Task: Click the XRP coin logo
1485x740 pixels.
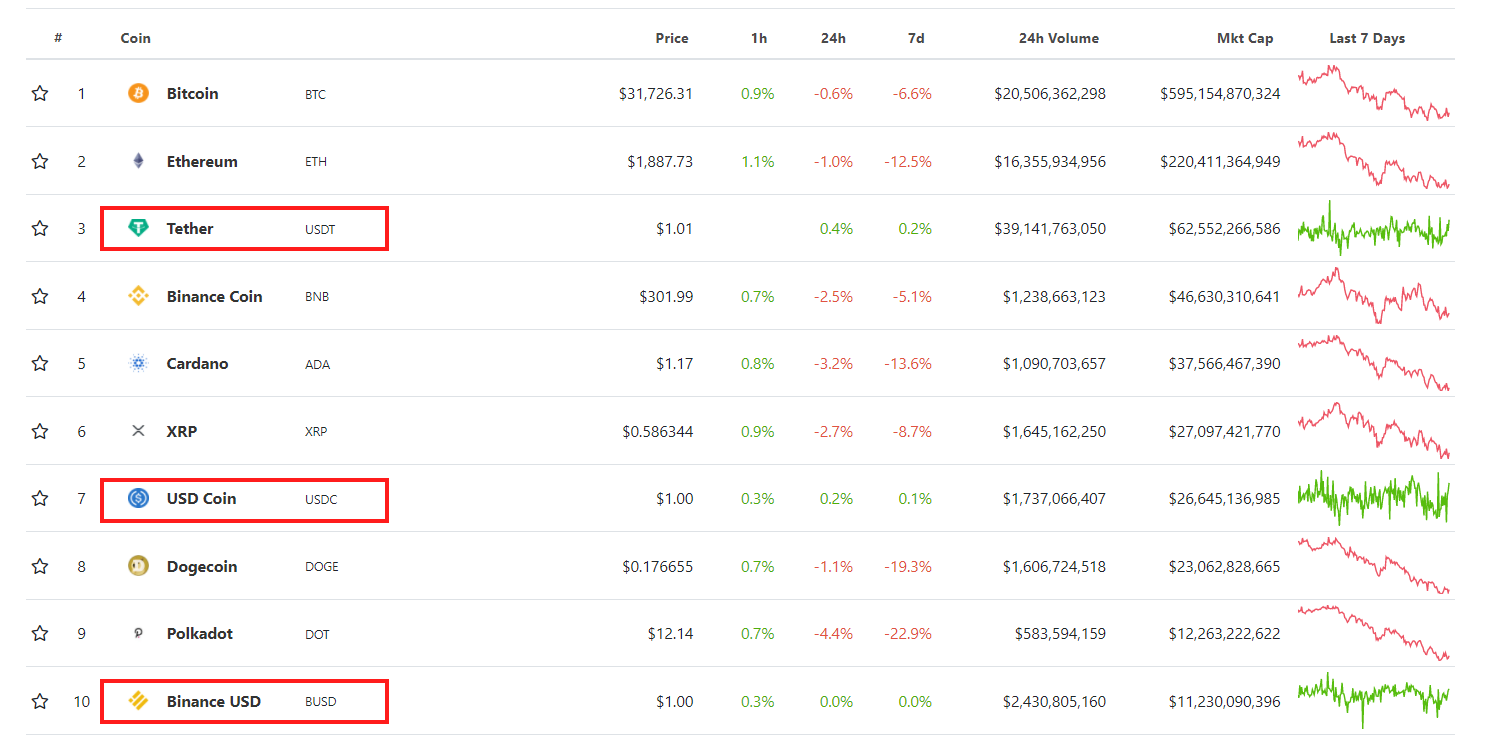Action: [x=139, y=431]
